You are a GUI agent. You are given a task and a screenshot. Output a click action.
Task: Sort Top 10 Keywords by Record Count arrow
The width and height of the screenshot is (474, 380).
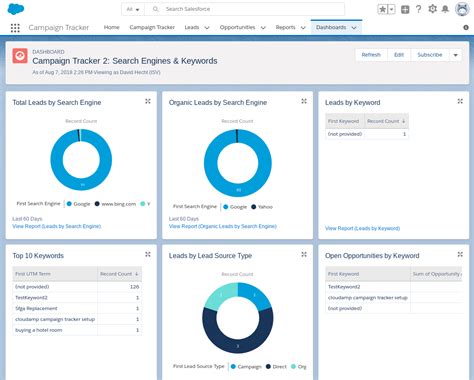[x=136, y=274]
